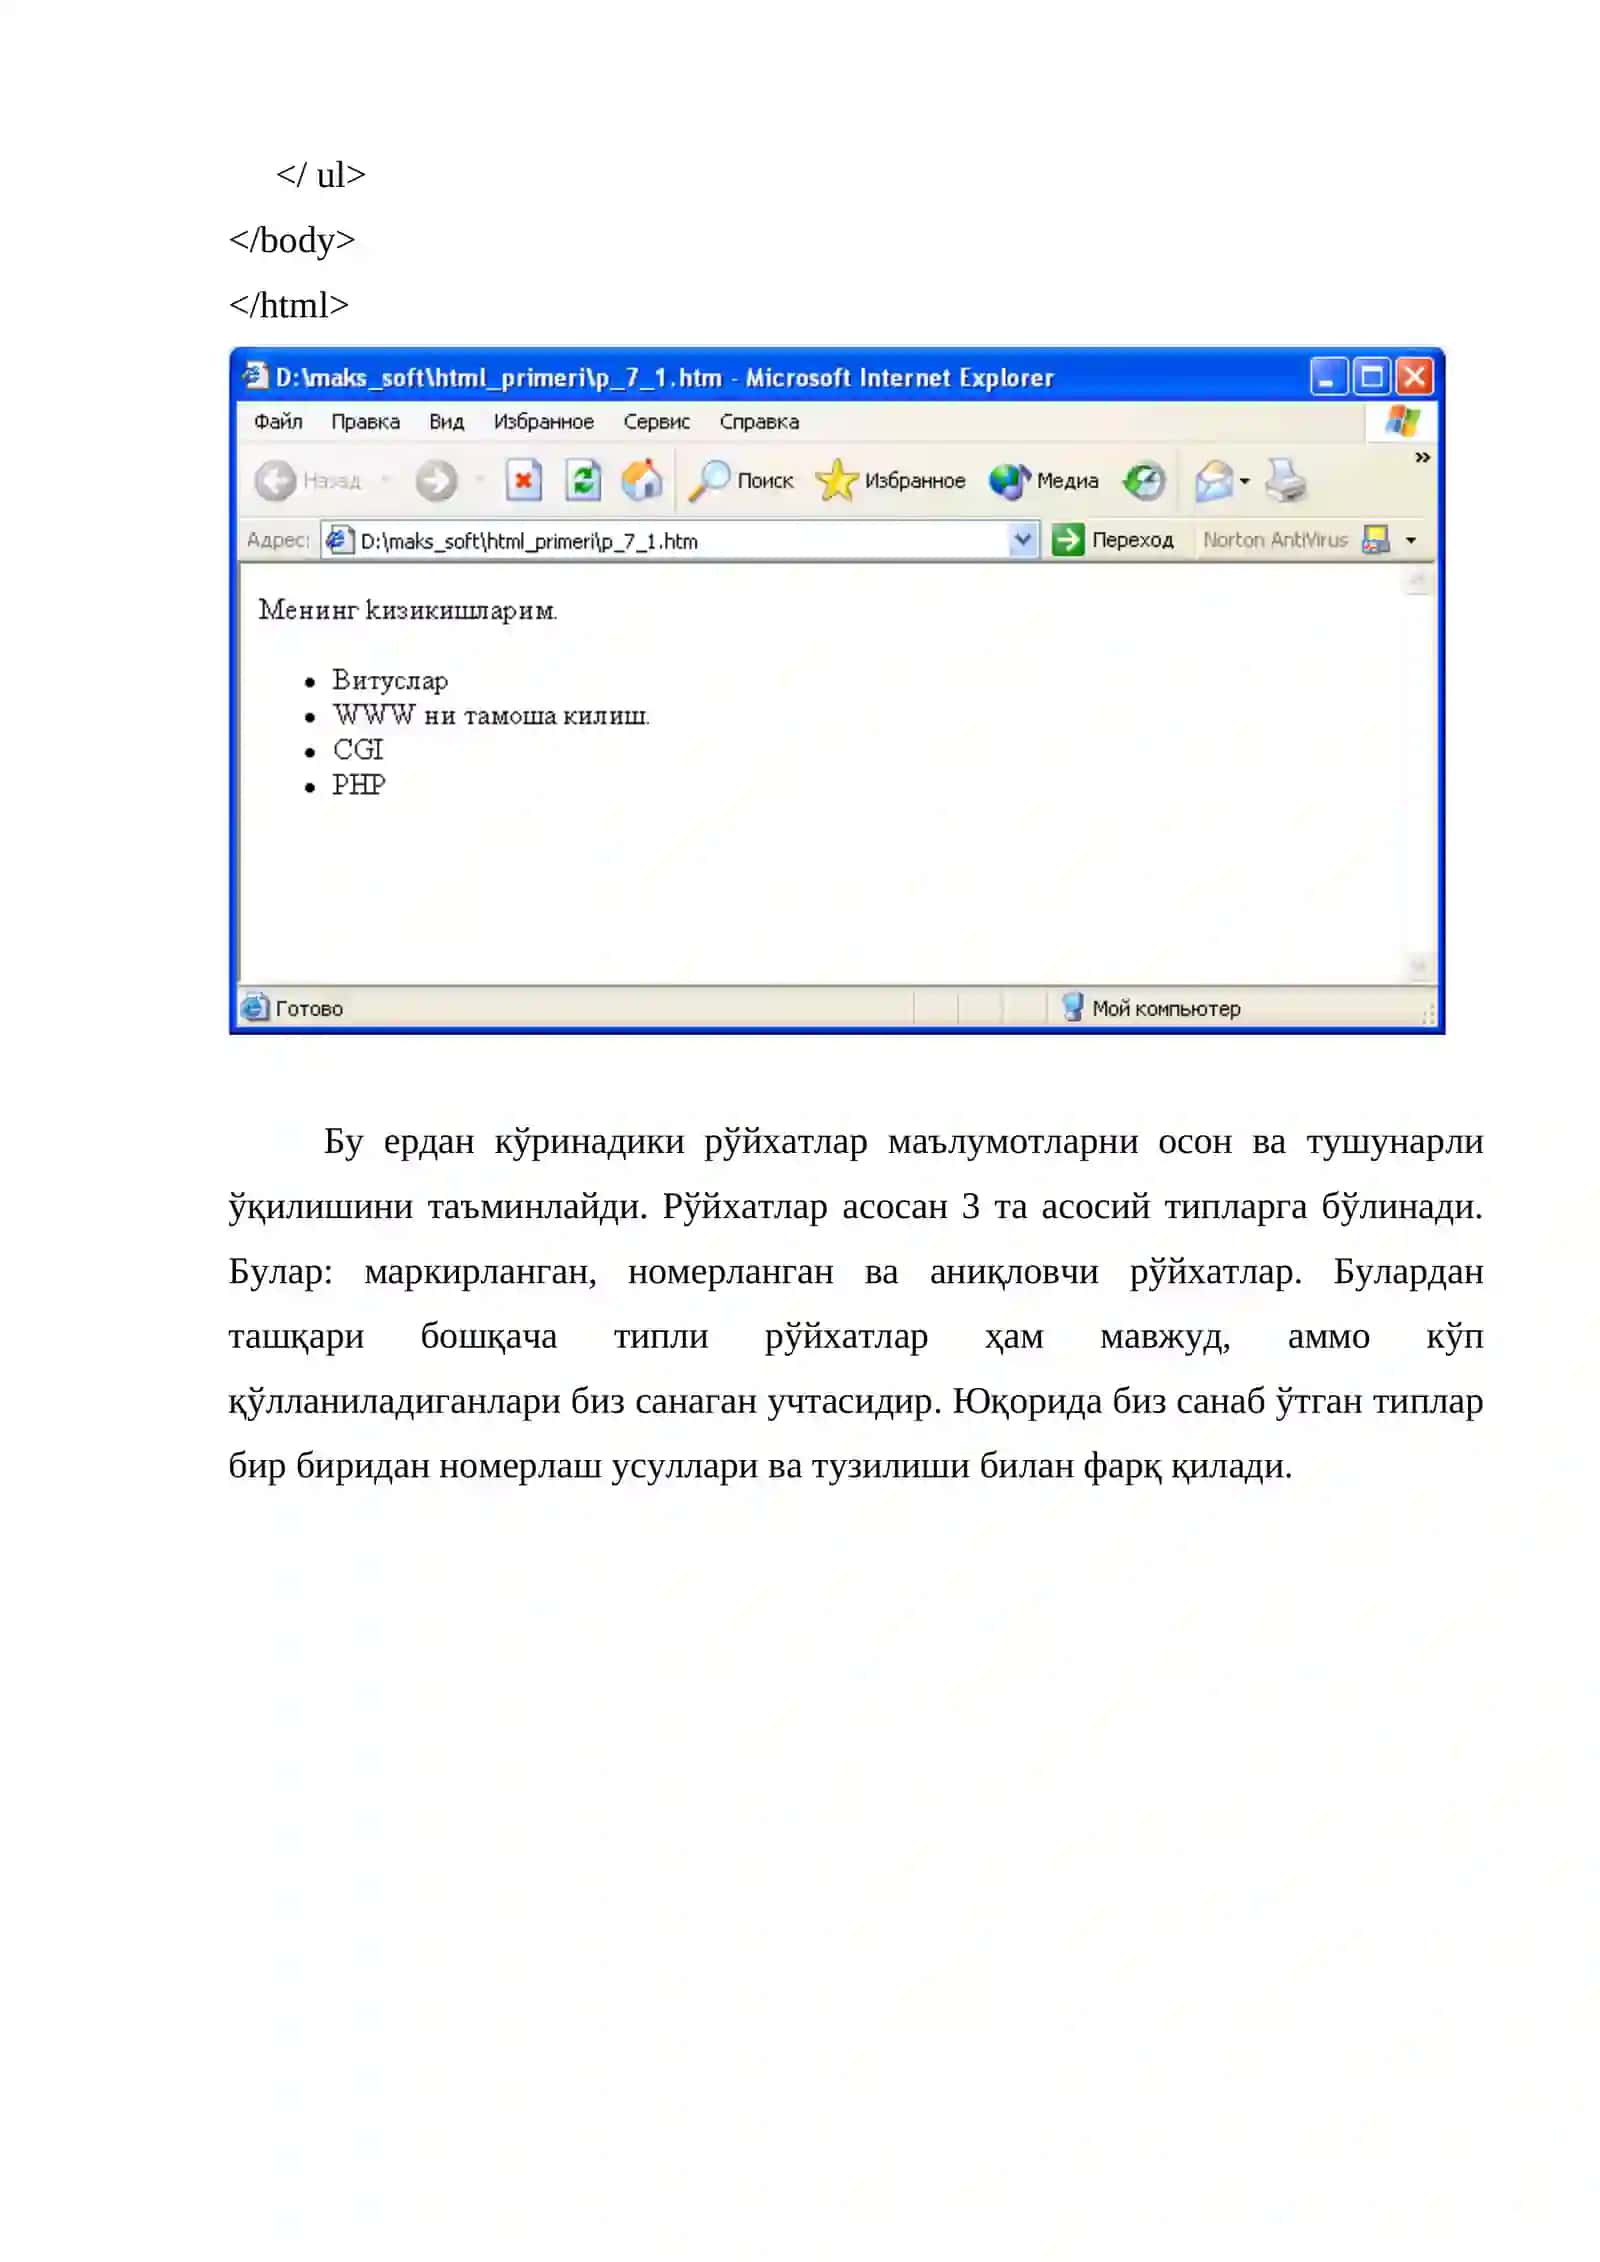Click the </body> code line

292,241
